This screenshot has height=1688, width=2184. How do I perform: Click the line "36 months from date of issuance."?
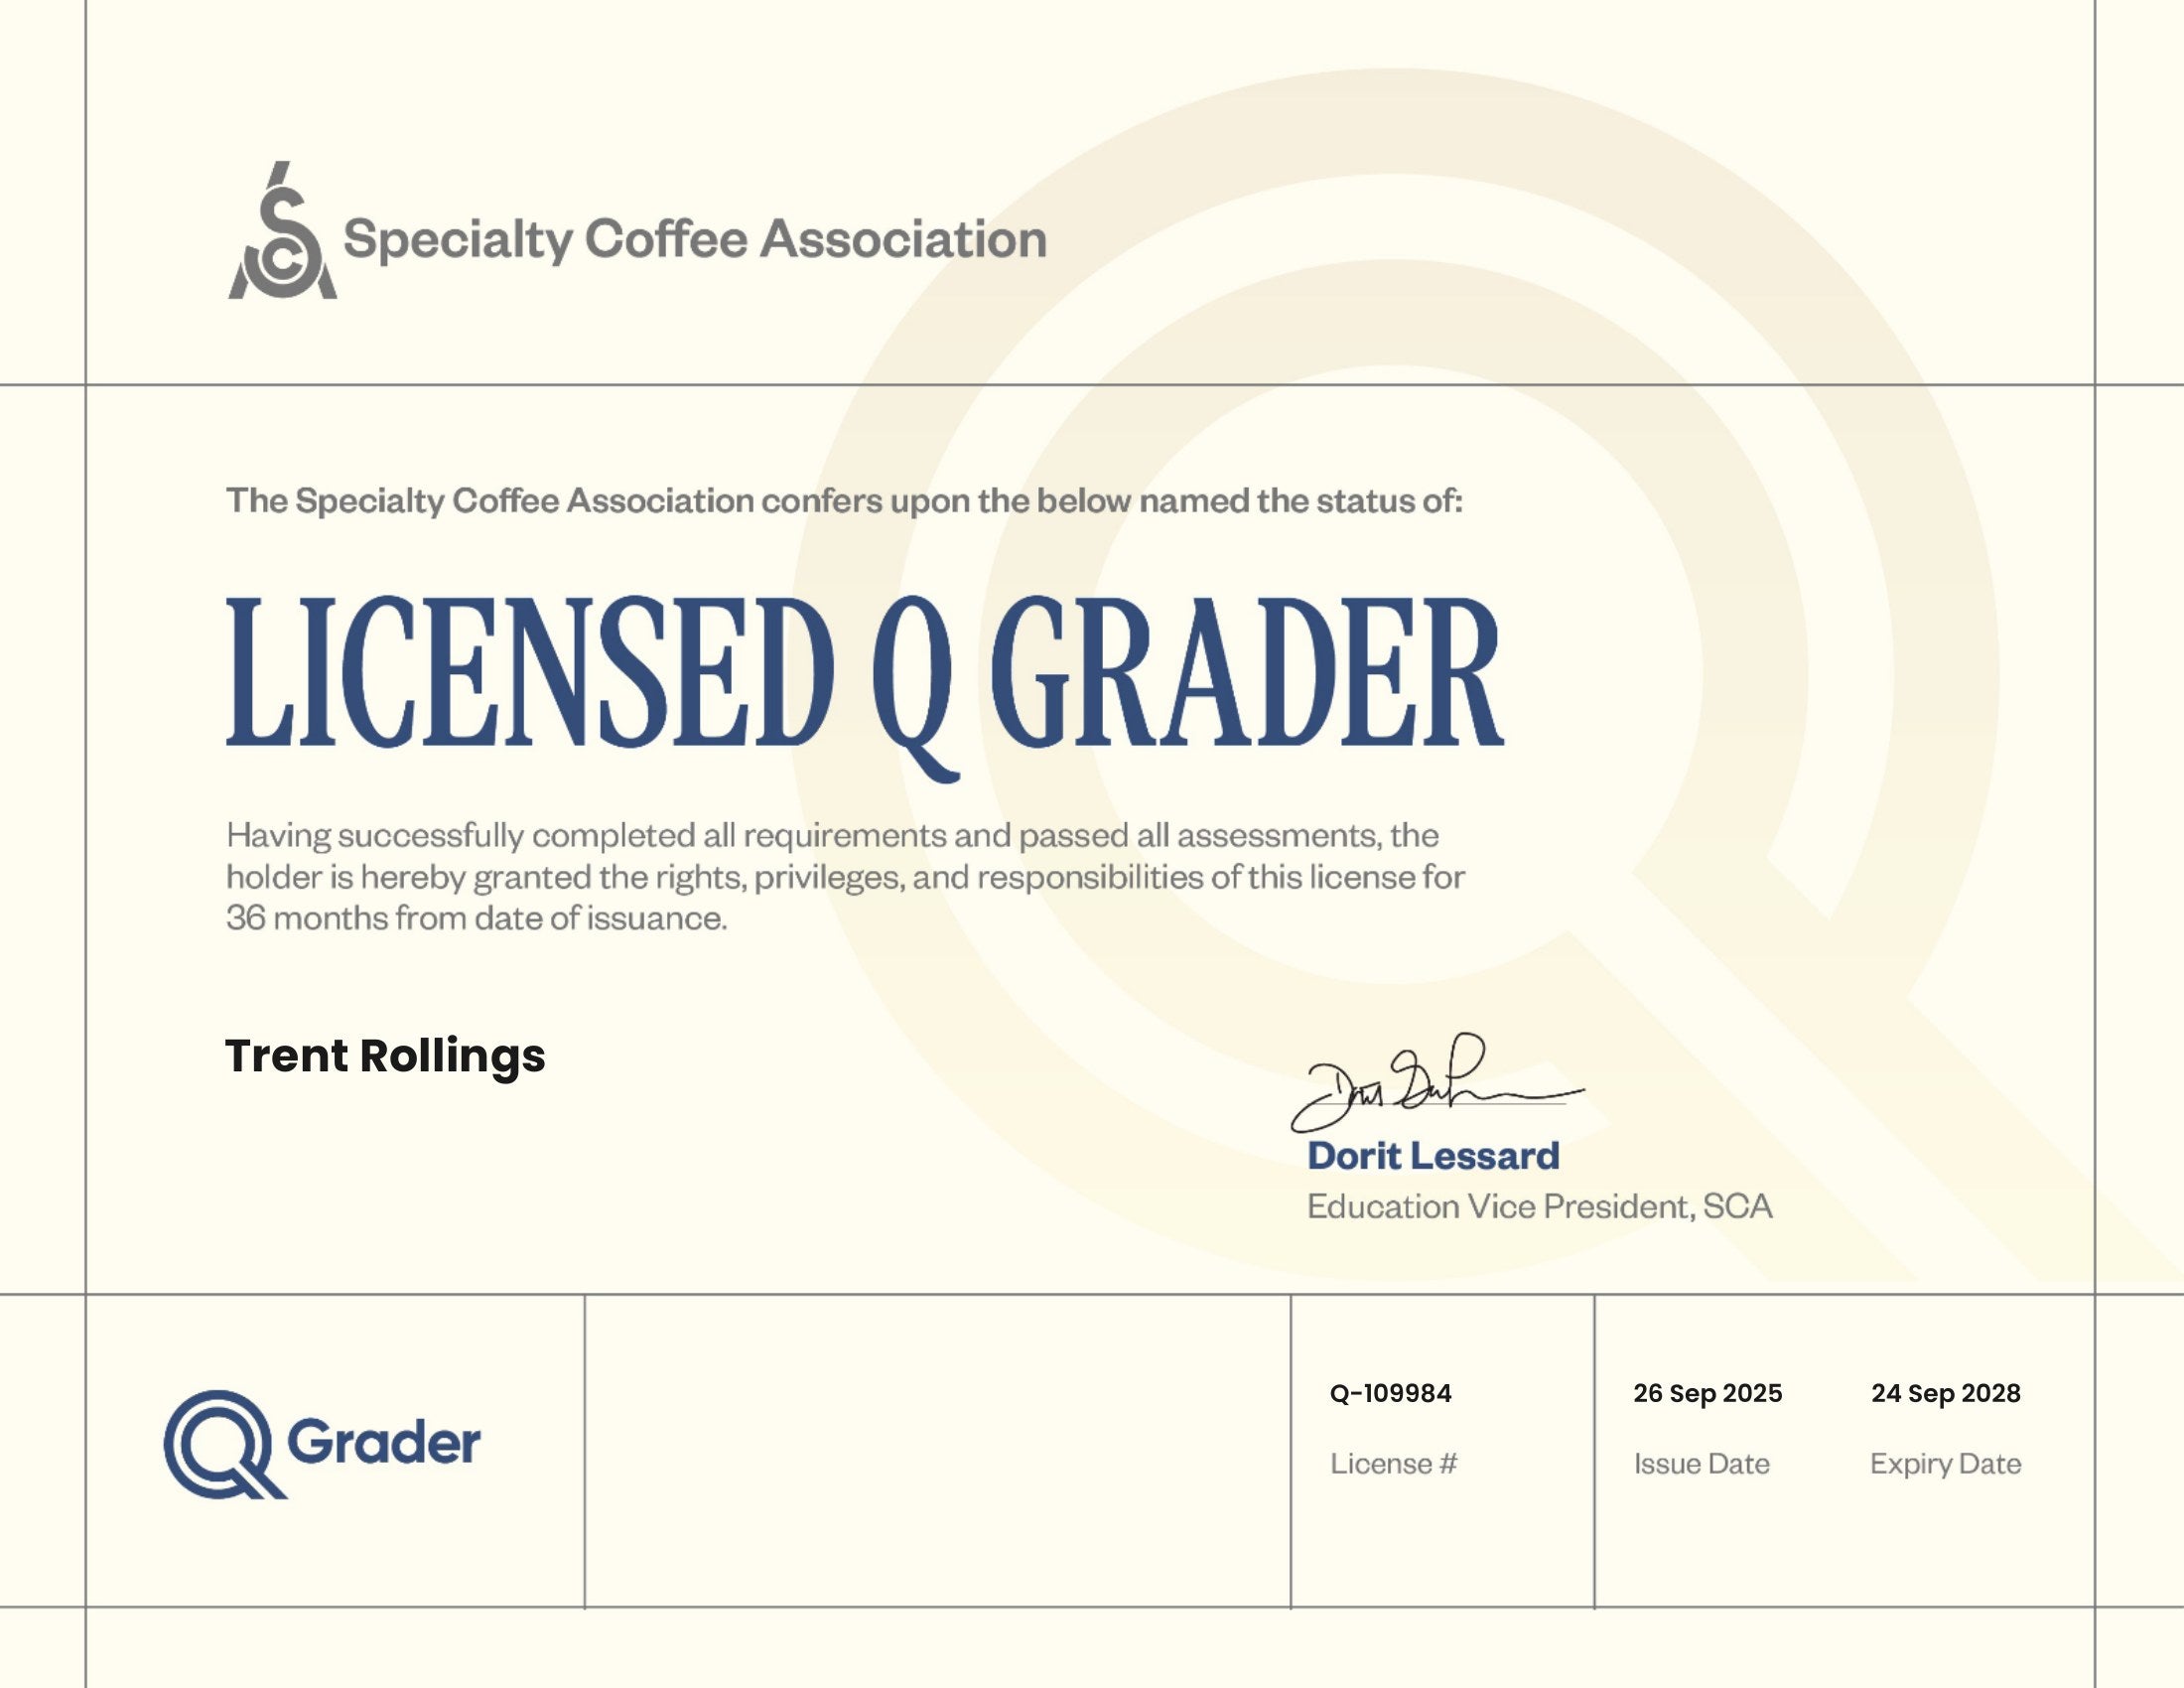476,918
